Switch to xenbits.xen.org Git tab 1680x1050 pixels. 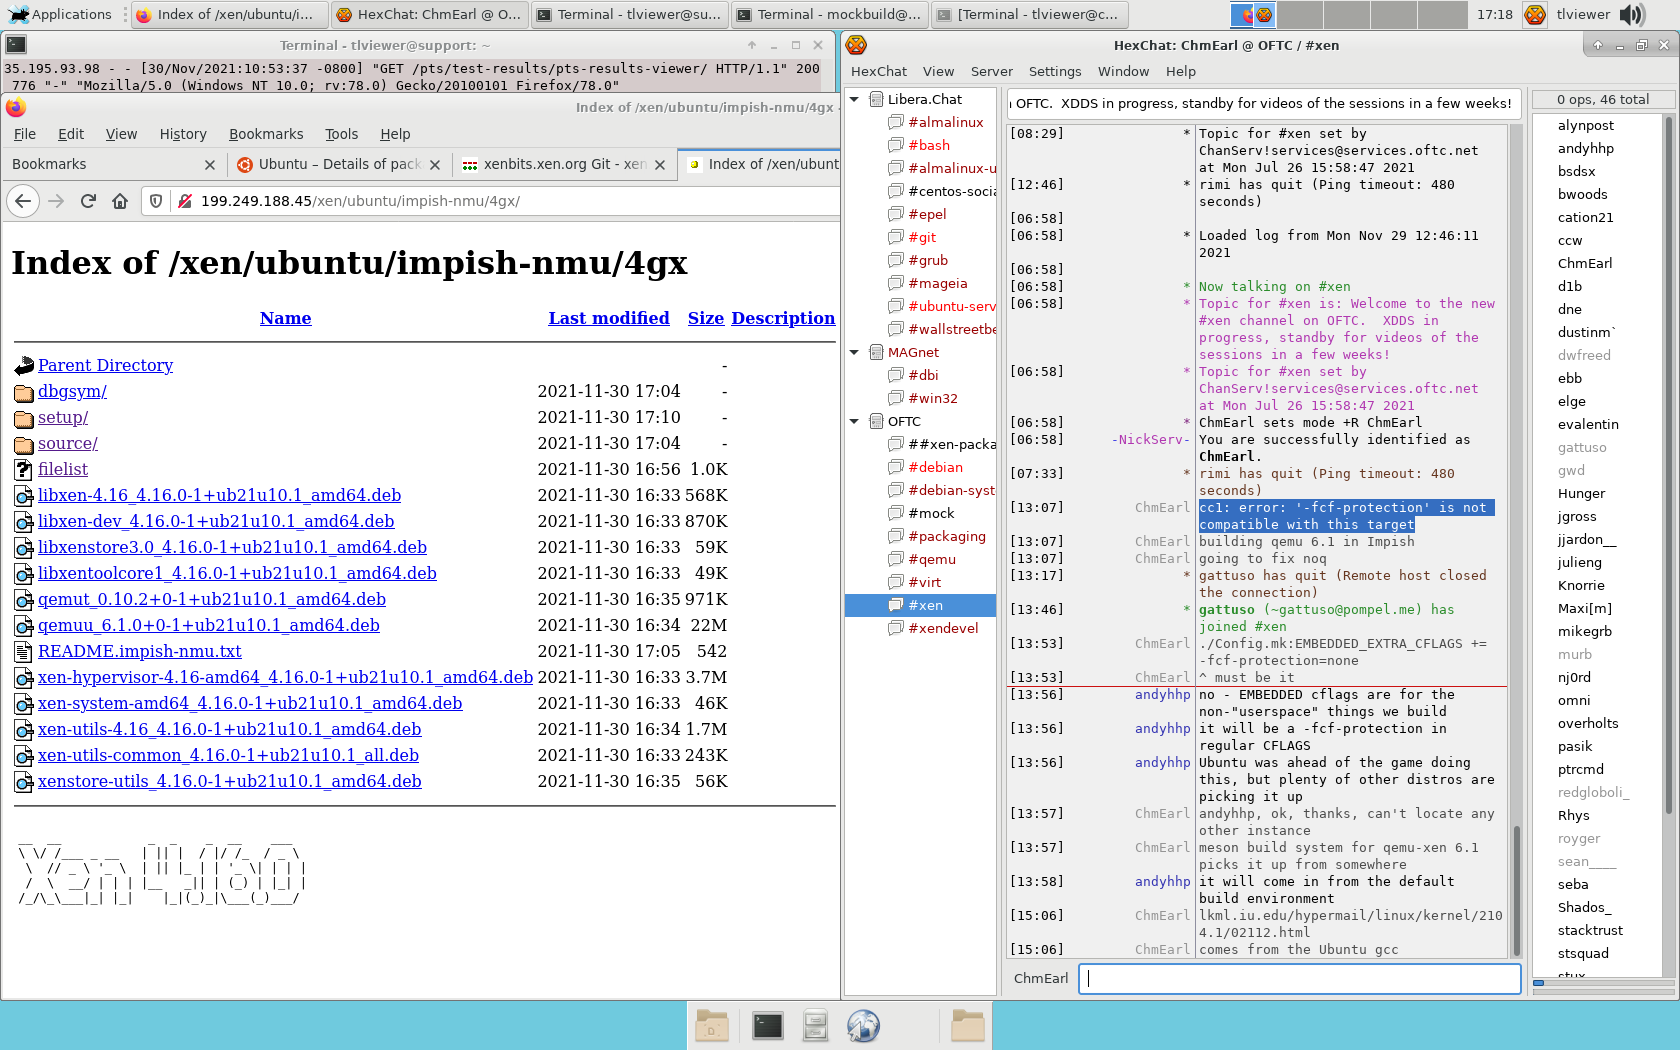click(563, 164)
